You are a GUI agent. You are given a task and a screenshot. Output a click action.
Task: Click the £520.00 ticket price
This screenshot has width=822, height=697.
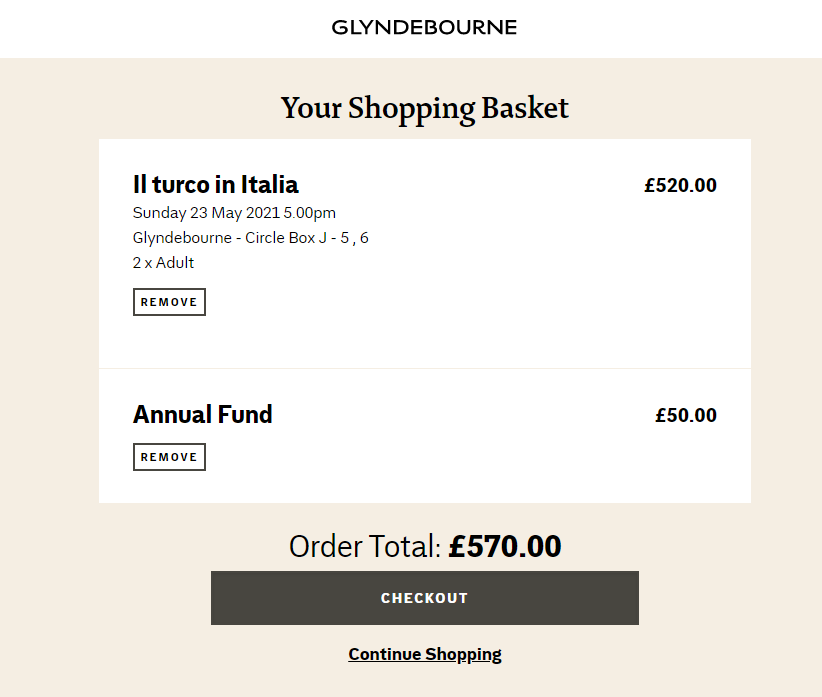[680, 185]
